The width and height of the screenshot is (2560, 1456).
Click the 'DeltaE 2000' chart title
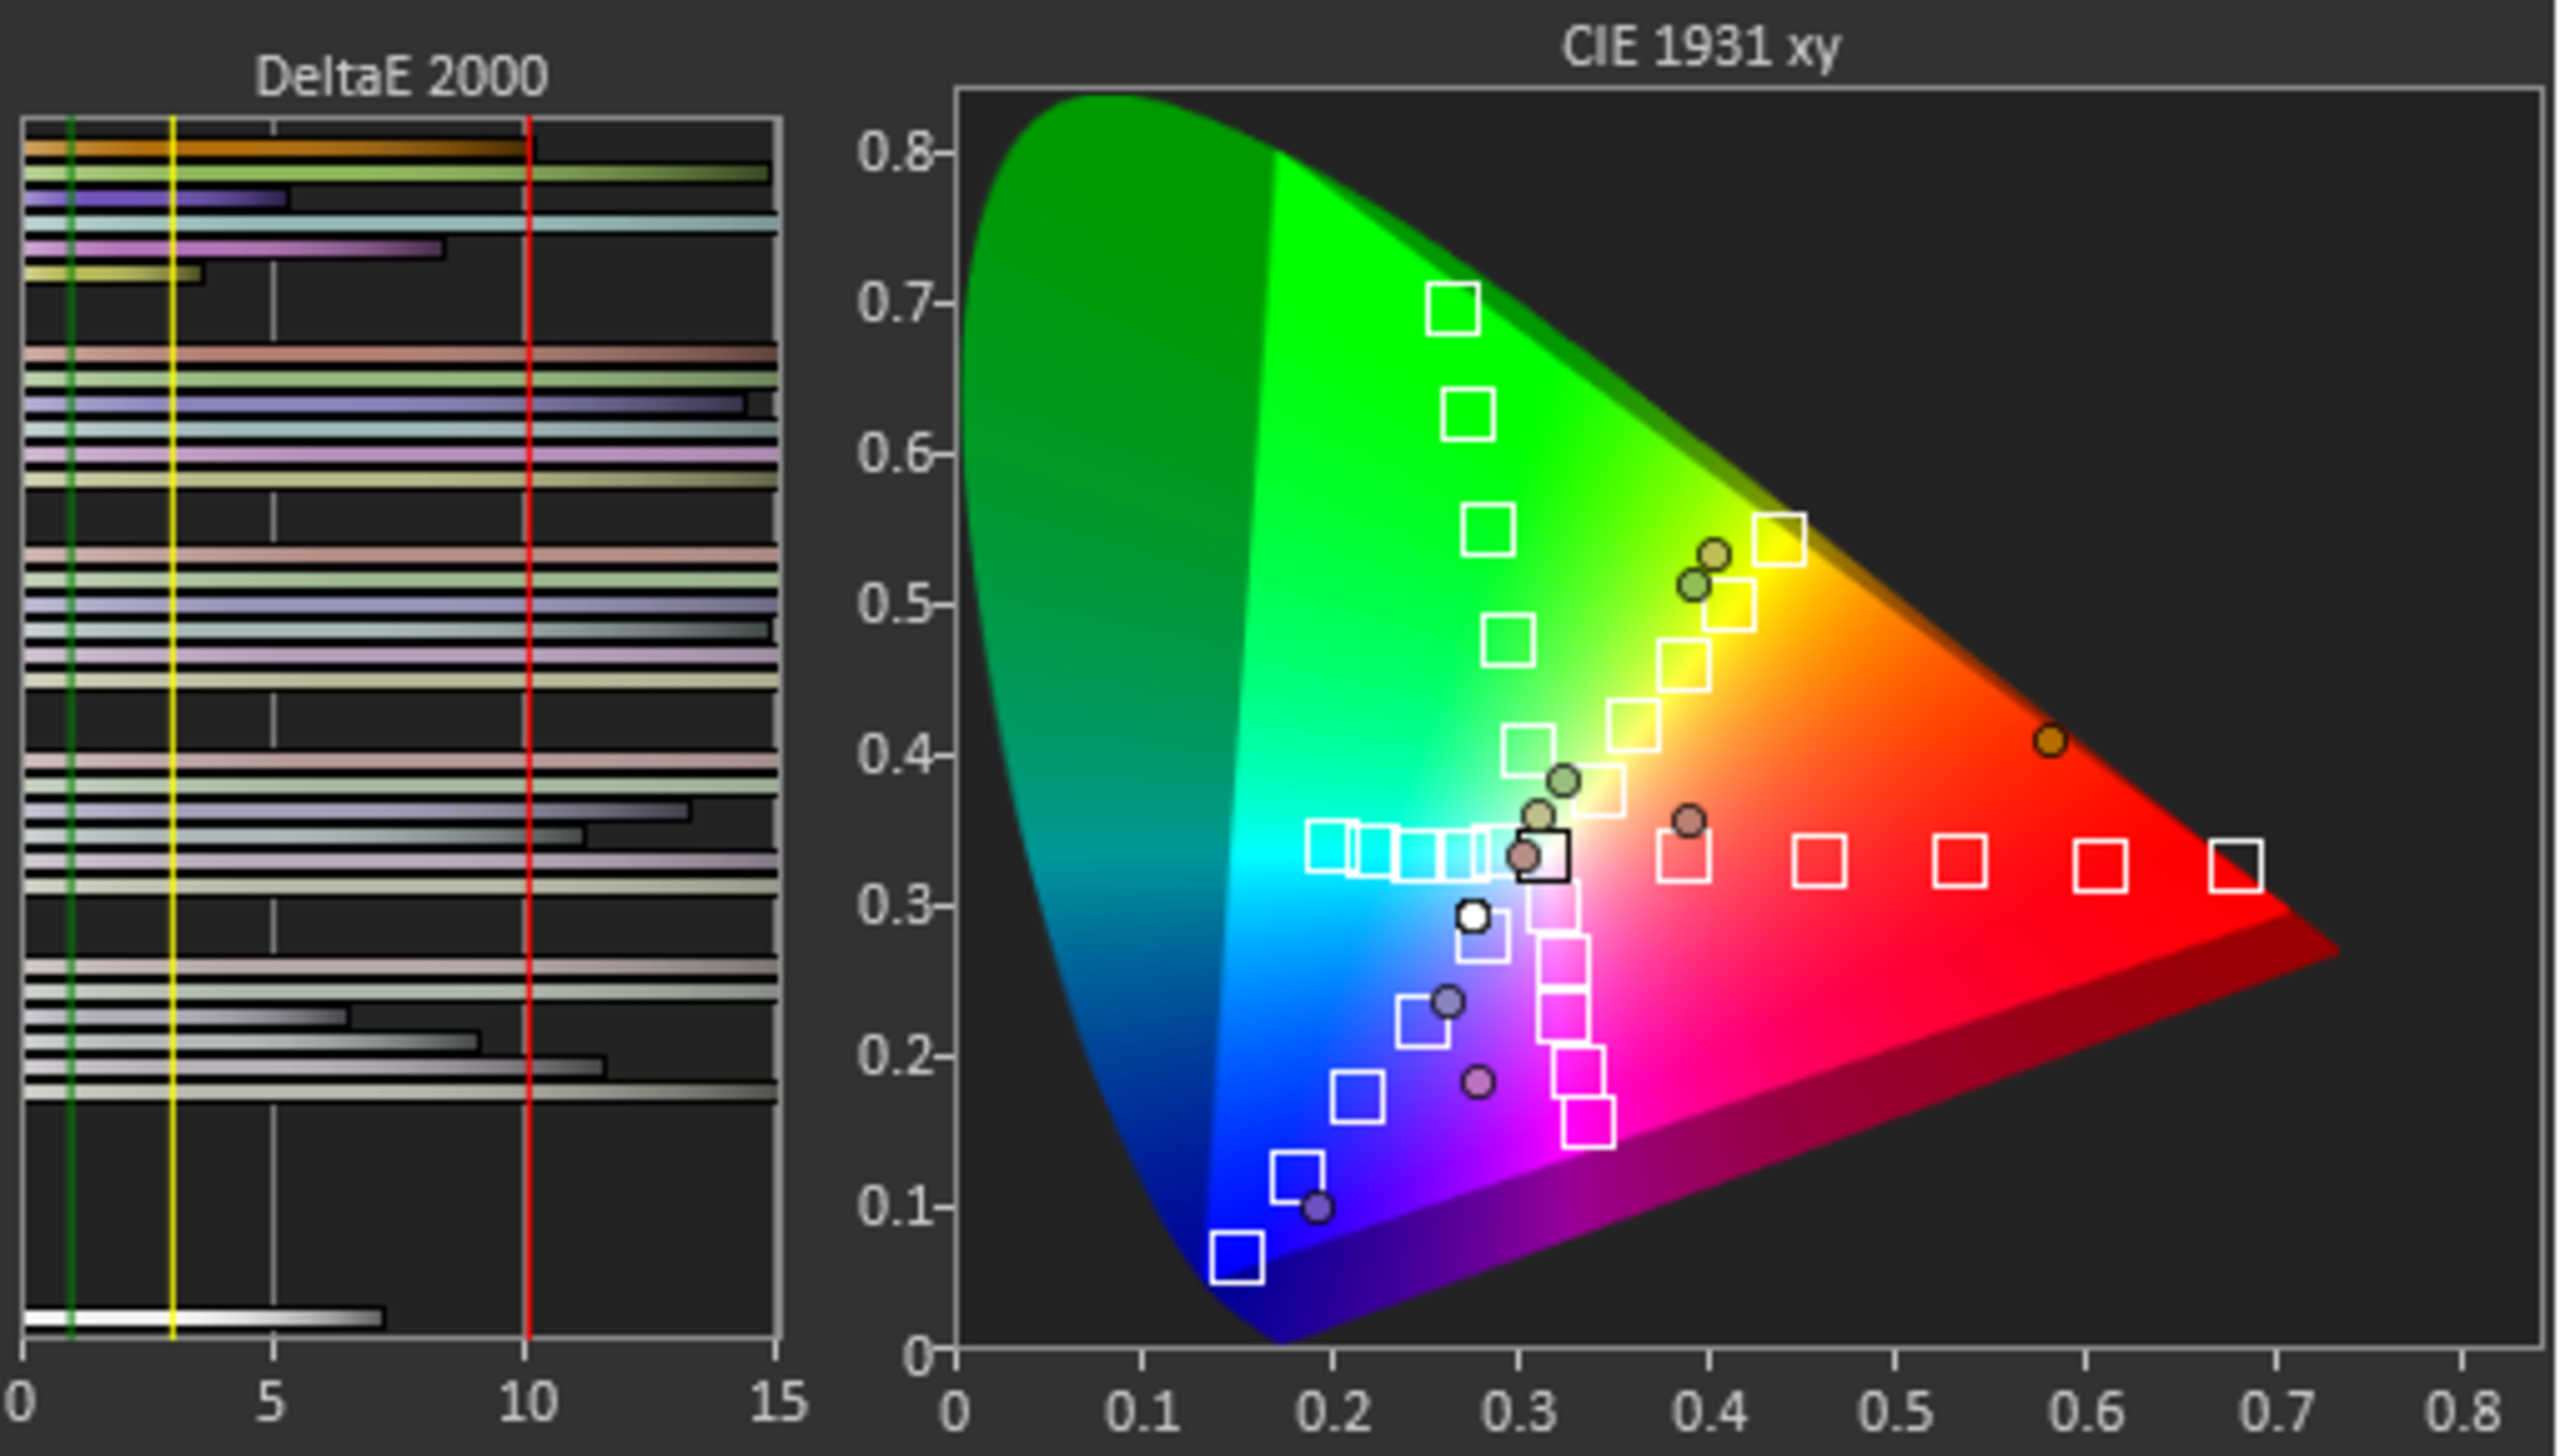[401, 76]
